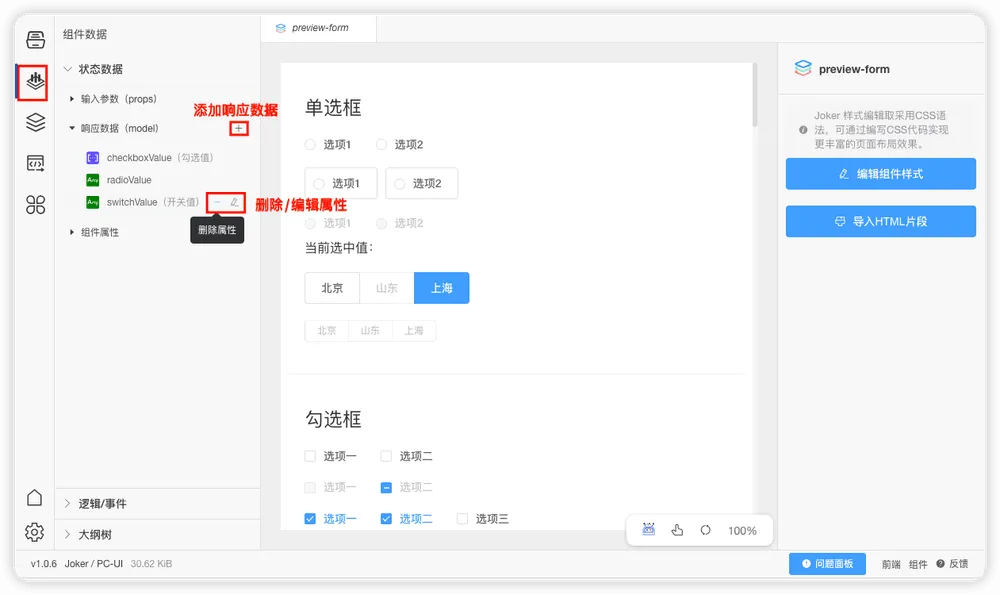Select the hand pointer tool in preview toolbar
Image resolution: width=1000 pixels, height=595 pixels.
pyautogui.click(x=677, y=530)
